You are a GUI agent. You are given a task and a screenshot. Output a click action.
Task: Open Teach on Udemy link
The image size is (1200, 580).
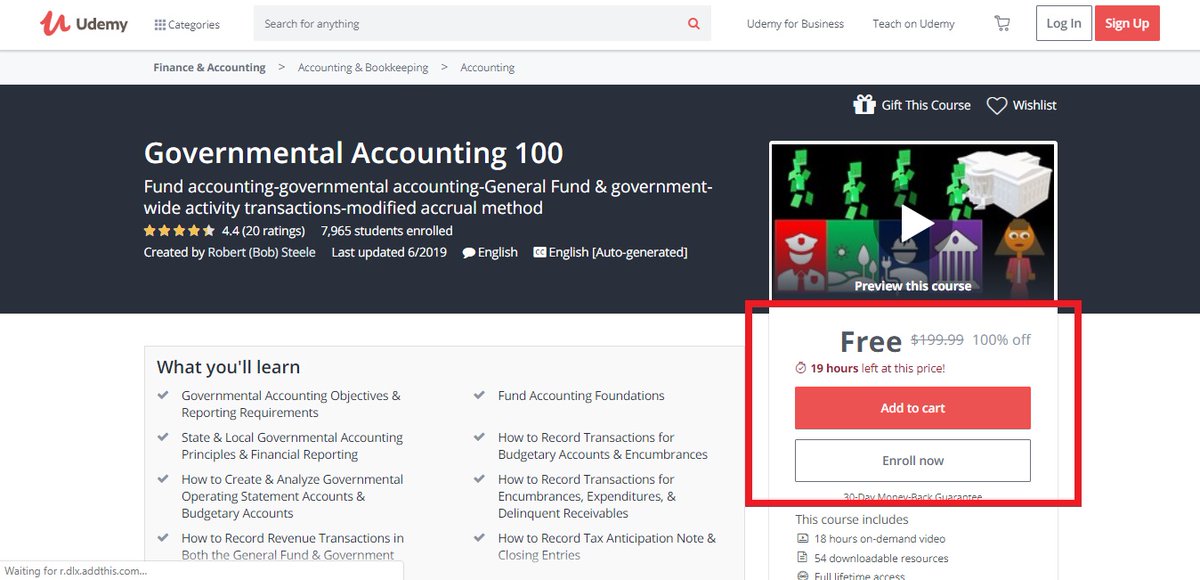tap(913, 24)
